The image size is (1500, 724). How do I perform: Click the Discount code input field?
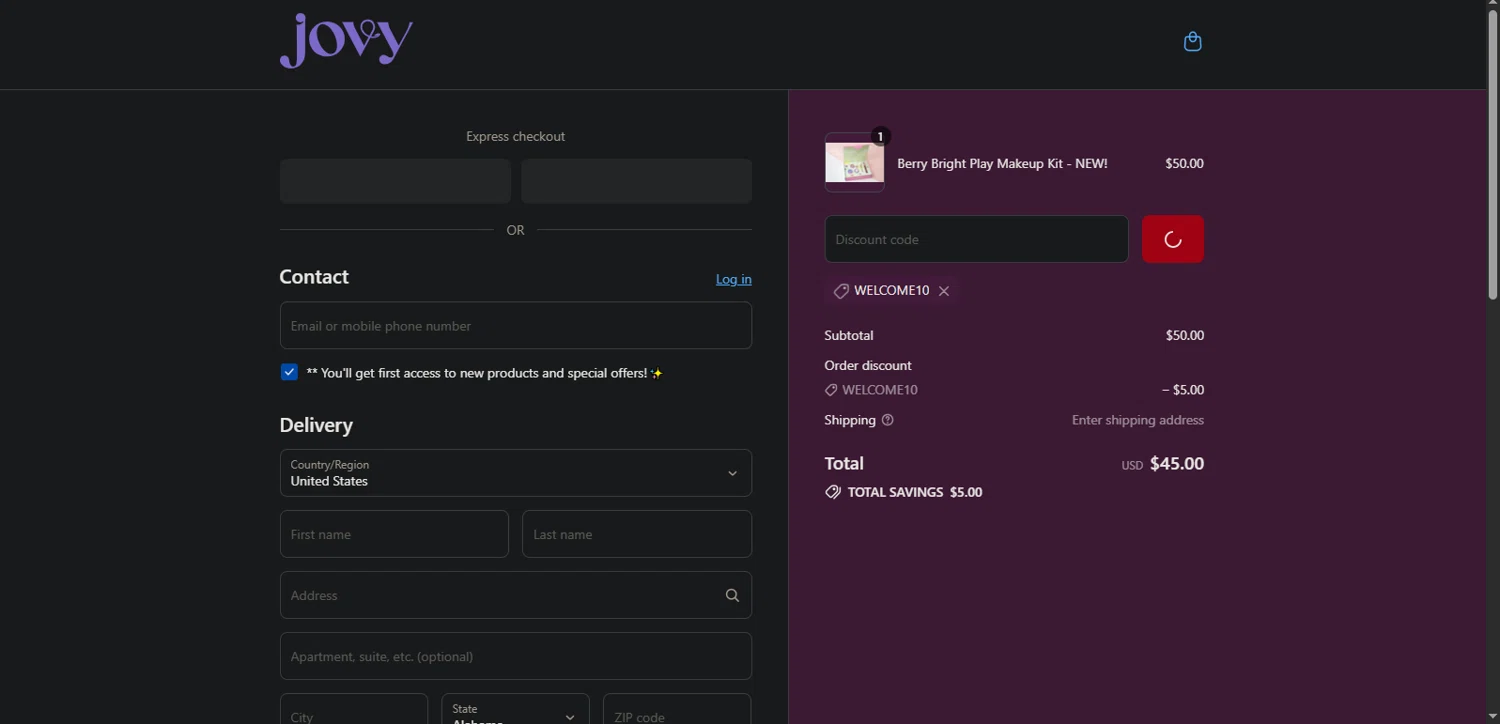977,239
